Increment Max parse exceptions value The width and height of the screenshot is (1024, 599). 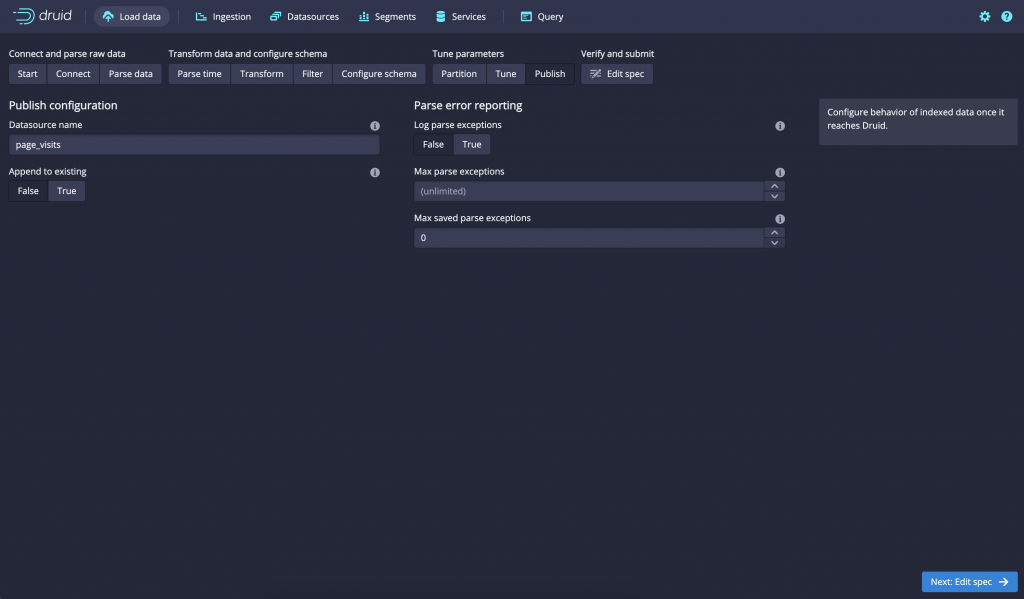pos(775,186)
